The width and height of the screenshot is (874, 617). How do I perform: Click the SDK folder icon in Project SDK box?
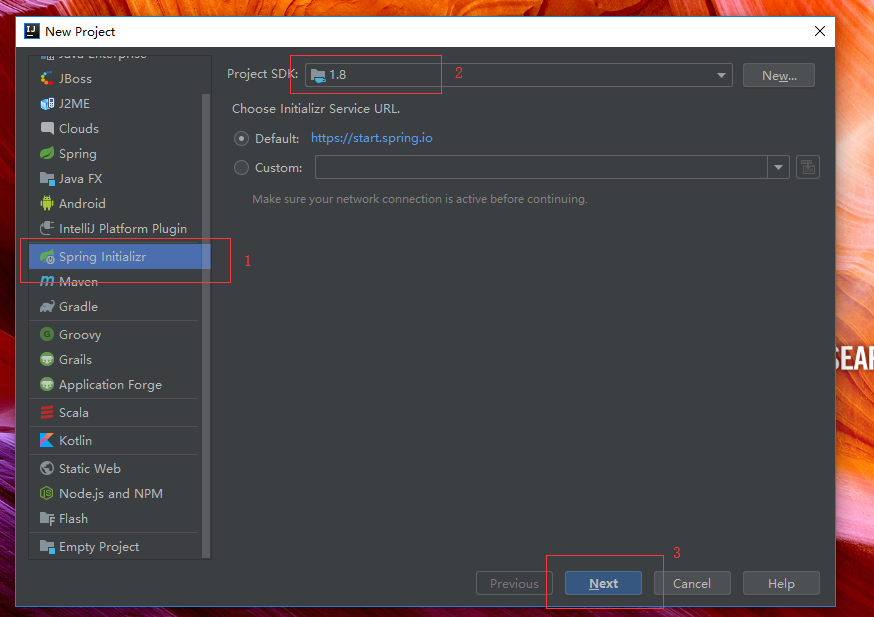[318, 75]
